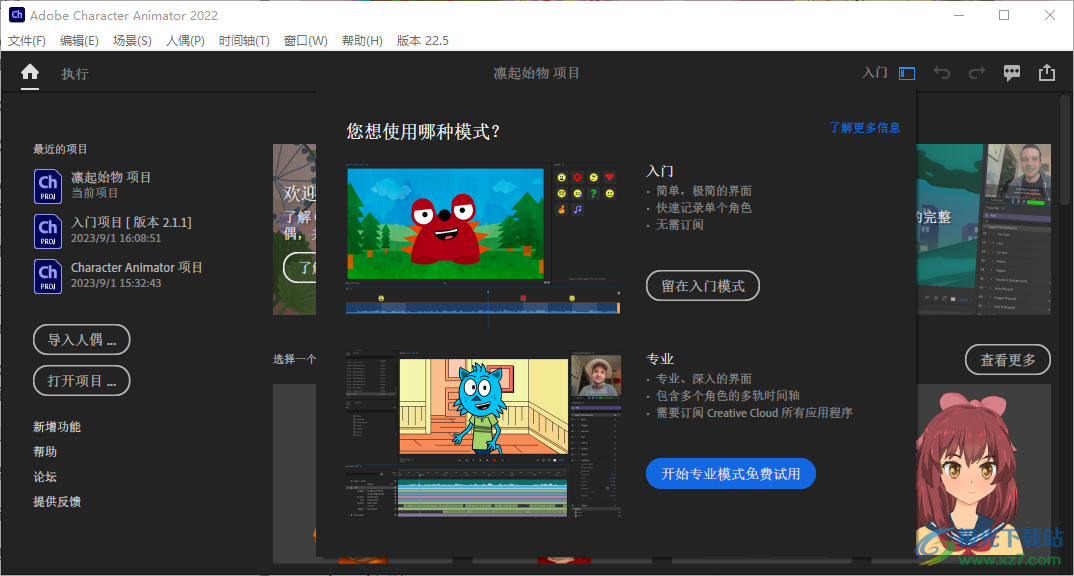The width and height of the screenshot is (1074, 576).
Task: Click the 凛起始物 项目 project icon
Action: [47, 185]
